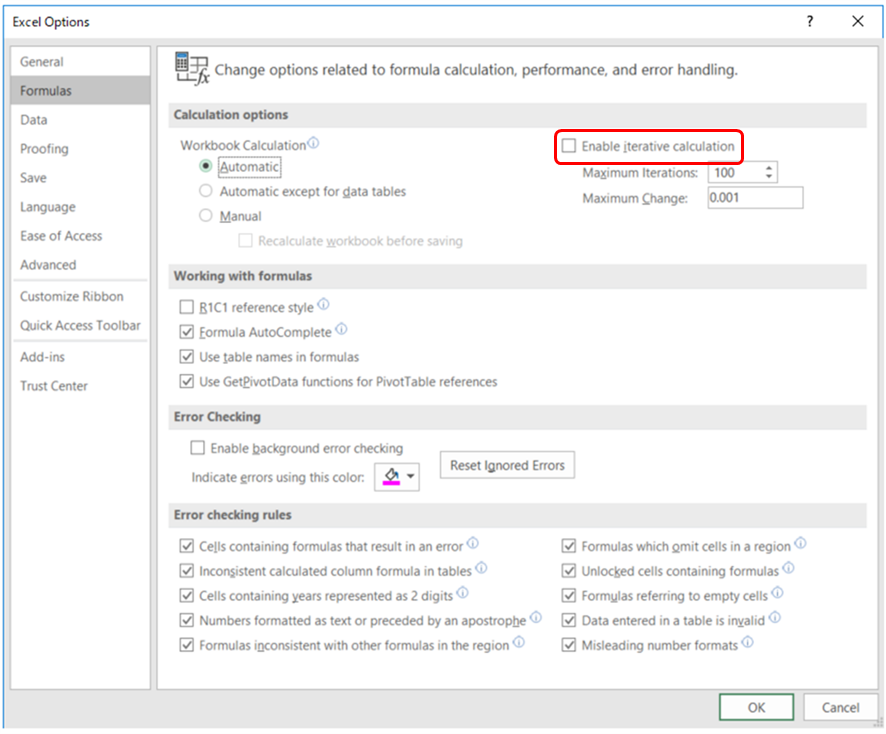Uncheck Misleading number formats
Viewport: 886px width, 734px height.
tap(569, 645)
